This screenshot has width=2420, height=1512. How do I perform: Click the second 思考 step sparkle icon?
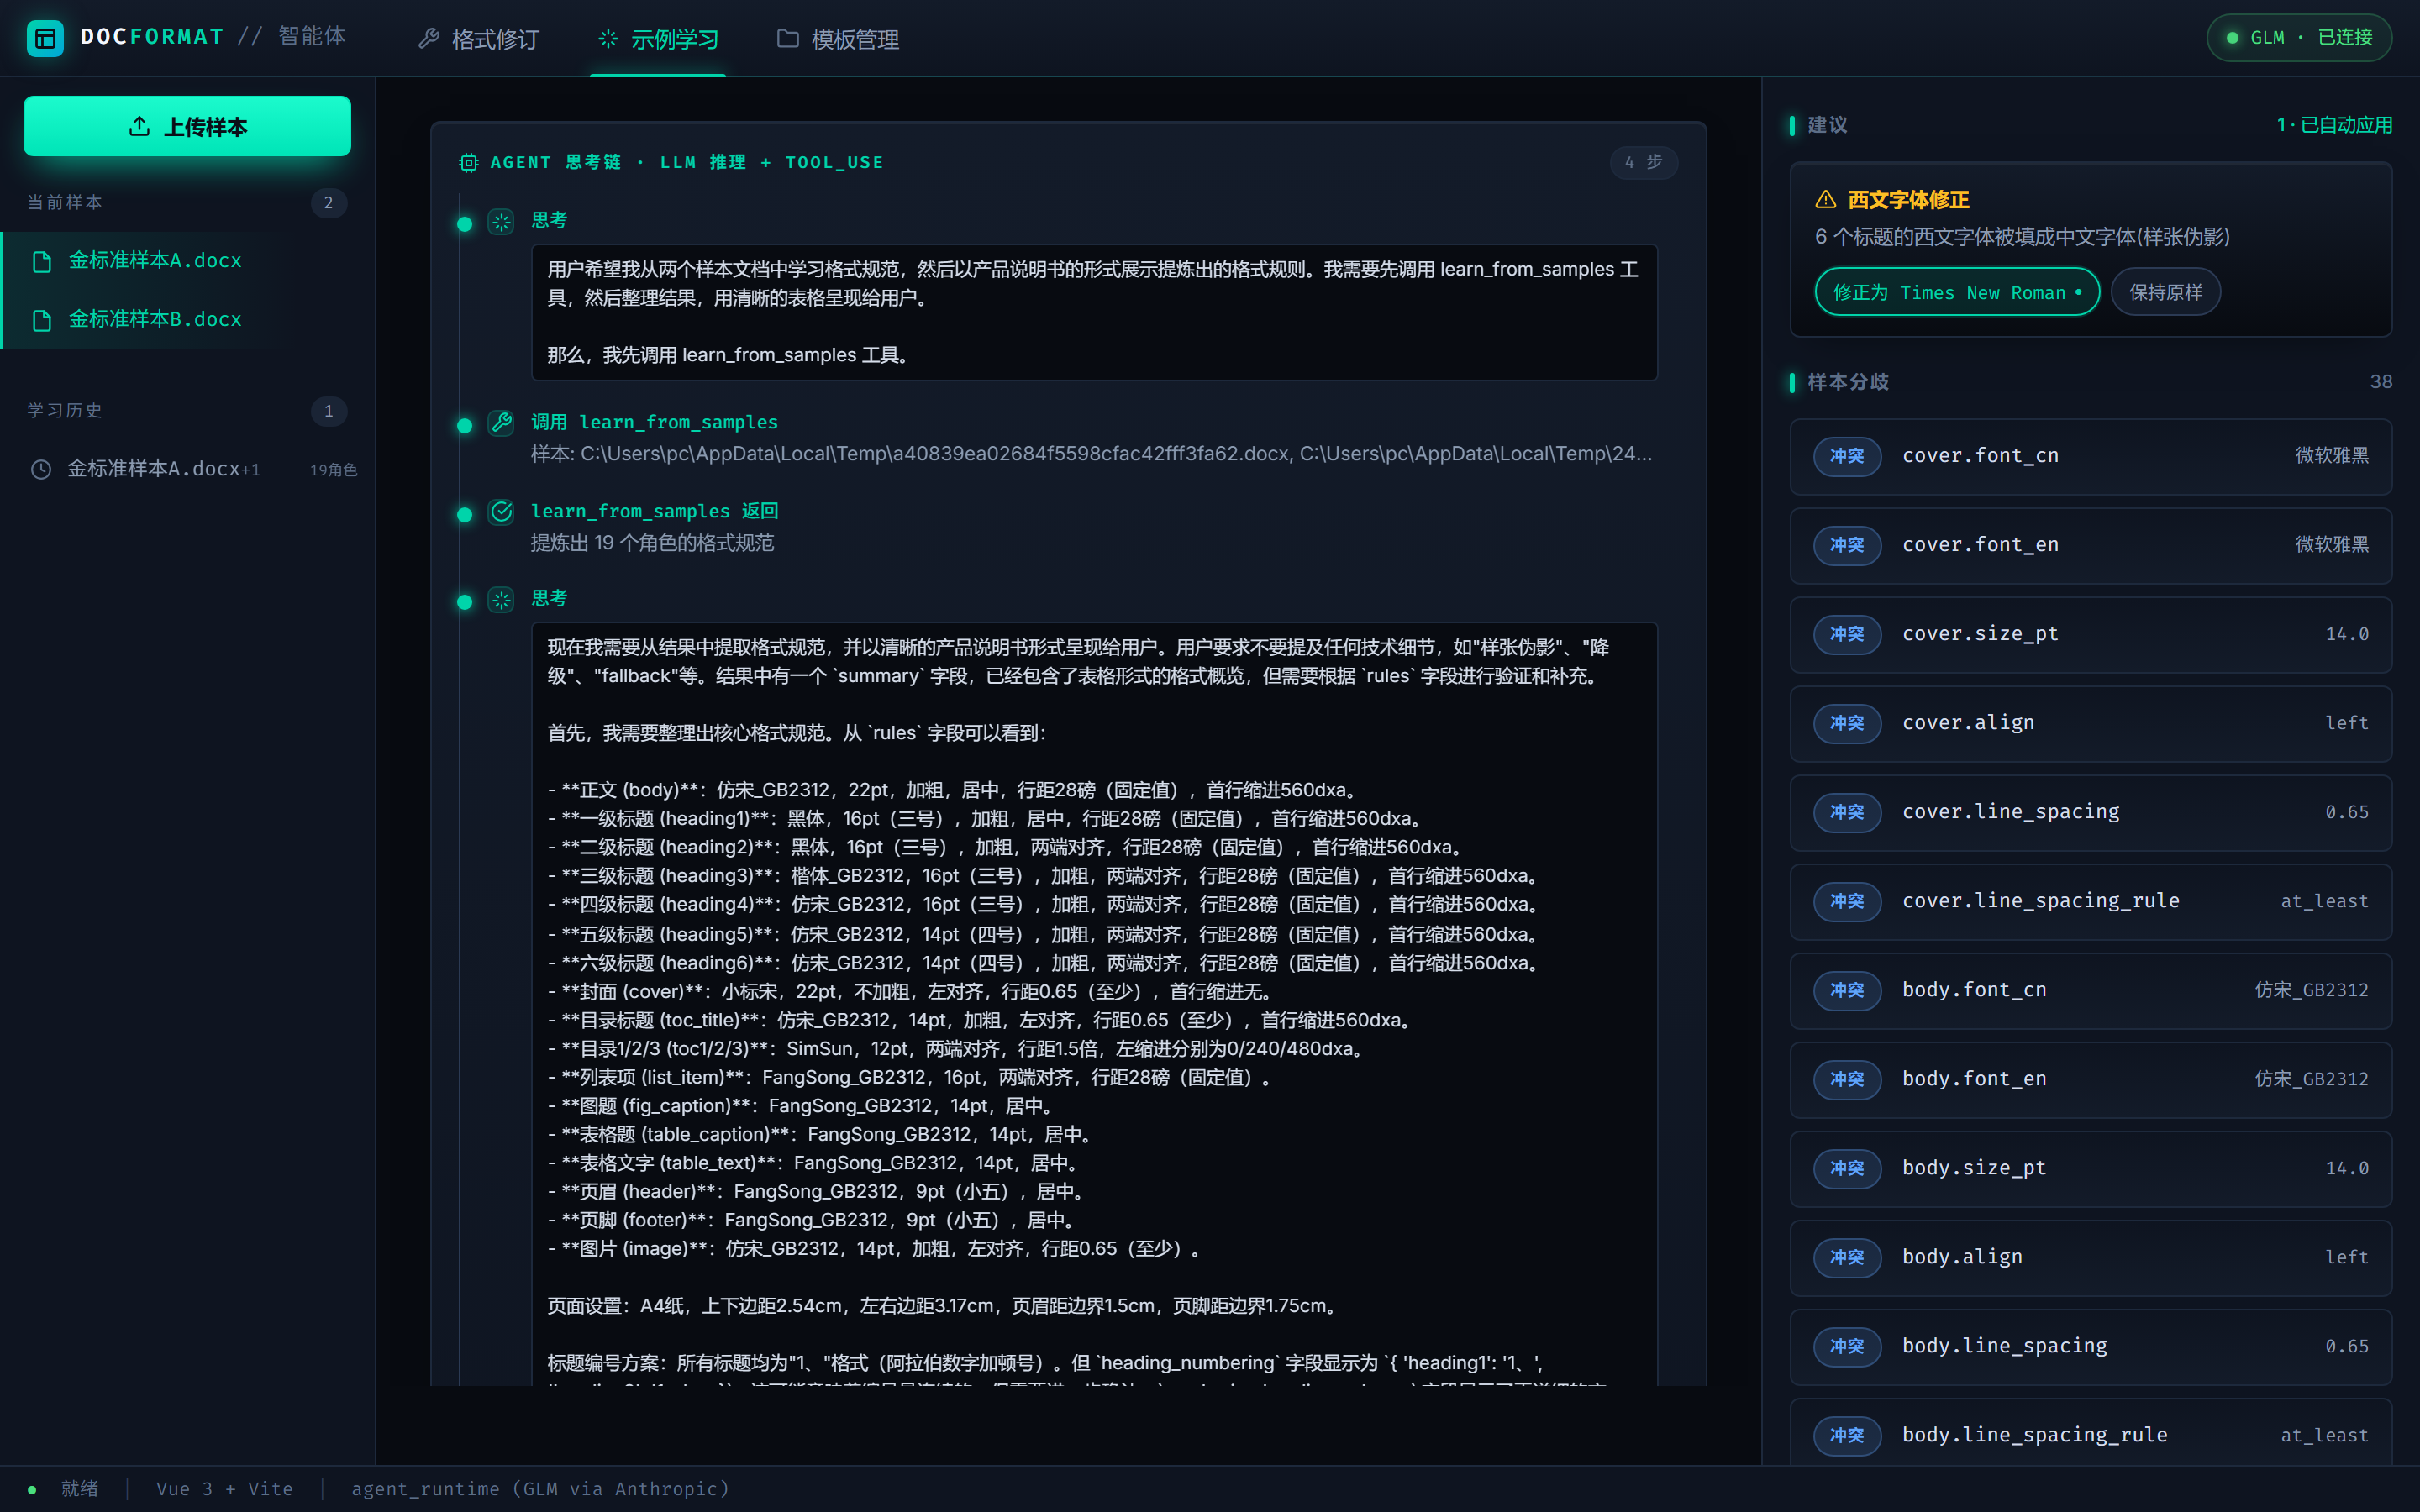point(502,600)
